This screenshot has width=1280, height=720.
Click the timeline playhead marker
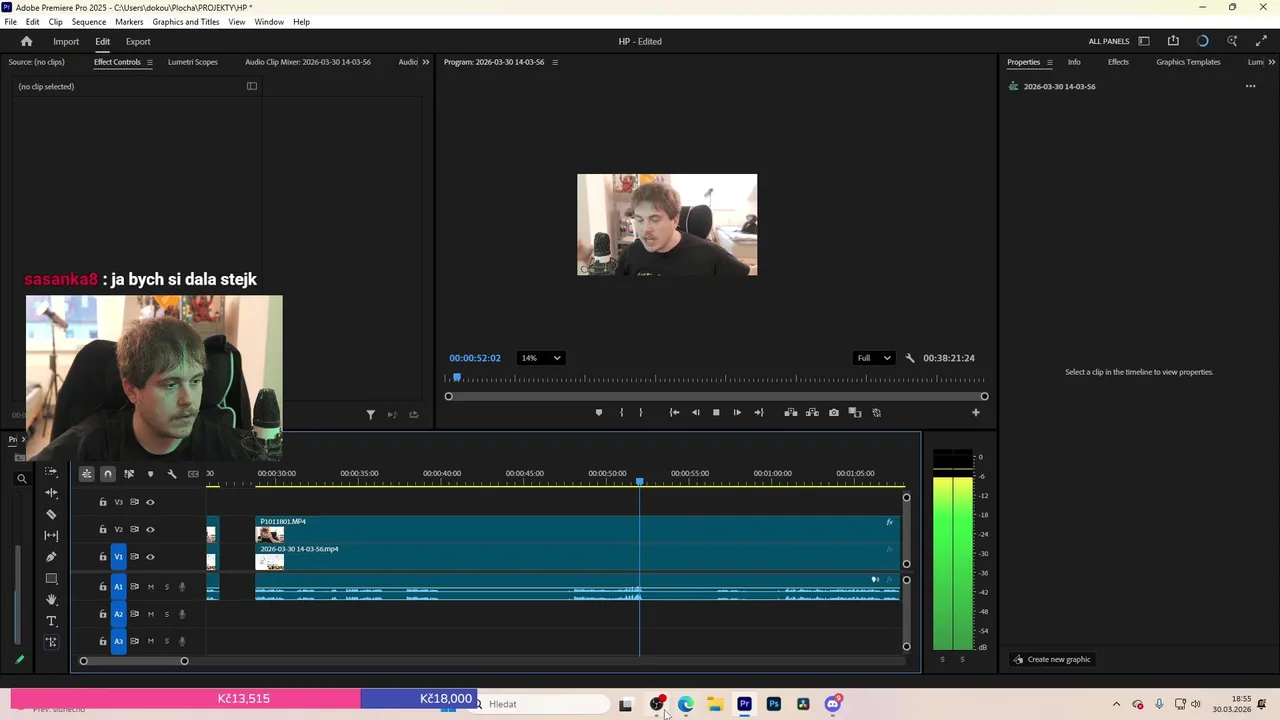click(640, 482)
